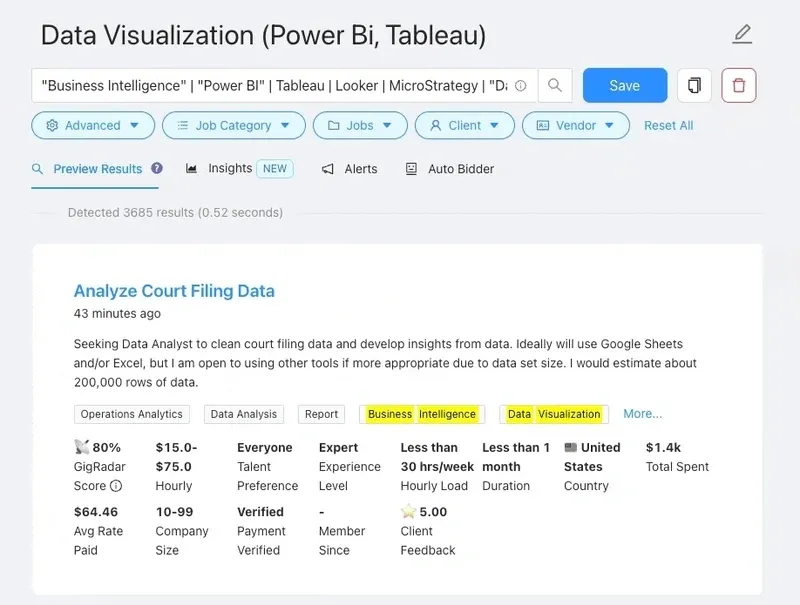Click the duplicate scanner copy icon
The height and width of the screenshot is (605, 800).
(694, 85)
